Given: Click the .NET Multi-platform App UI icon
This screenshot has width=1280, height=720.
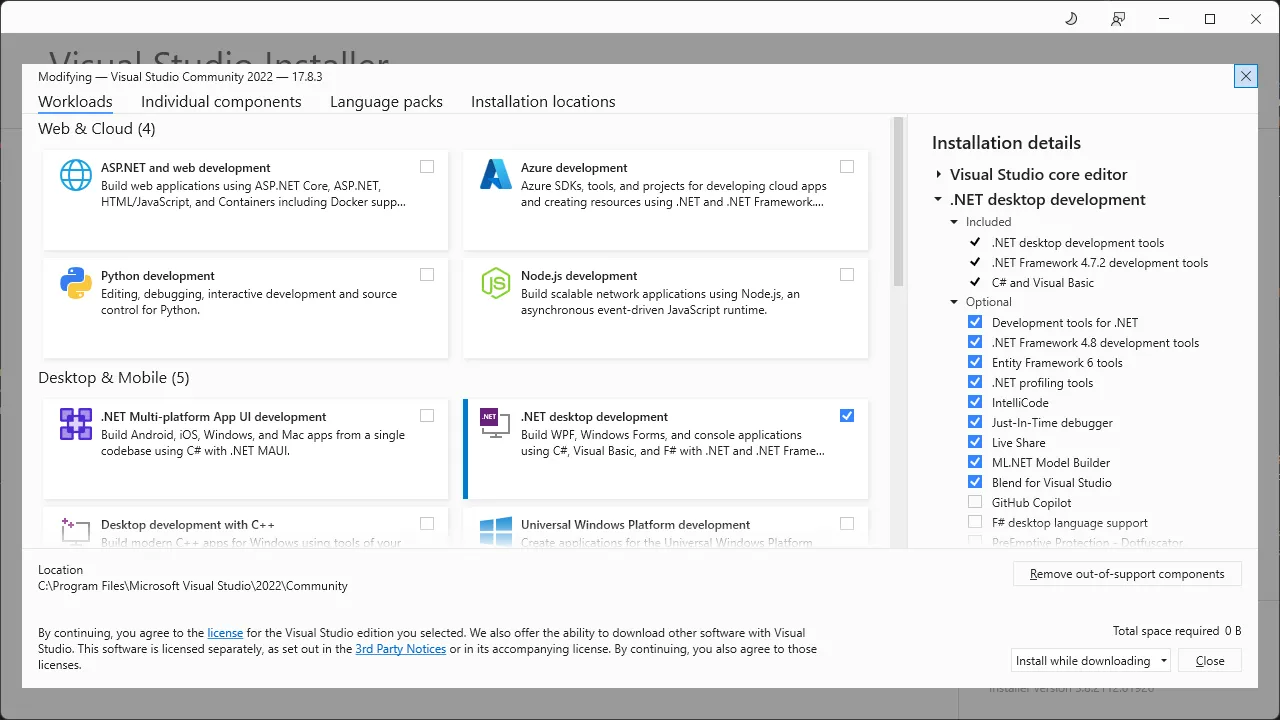Looking at the screenshot, I should coord(76,424).
